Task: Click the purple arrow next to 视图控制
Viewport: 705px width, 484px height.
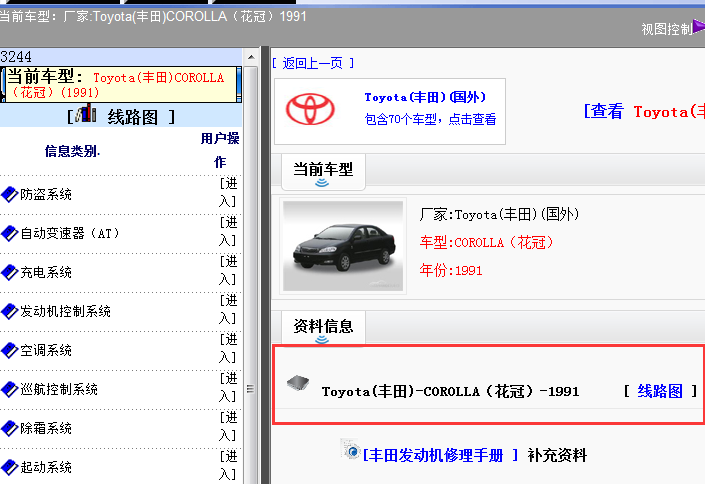Action: coord(699,26)
